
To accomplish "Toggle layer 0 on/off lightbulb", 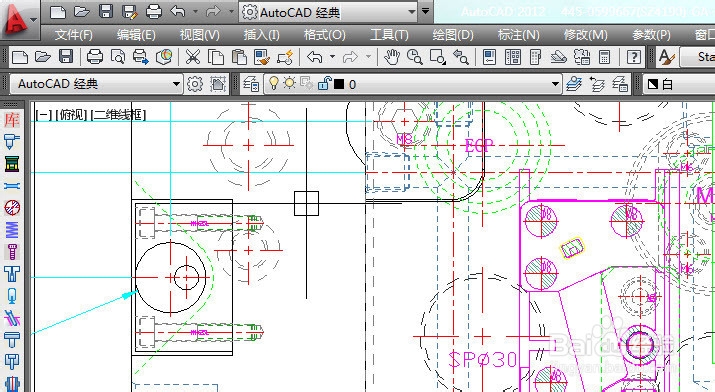I will click(x=274, y=83).
